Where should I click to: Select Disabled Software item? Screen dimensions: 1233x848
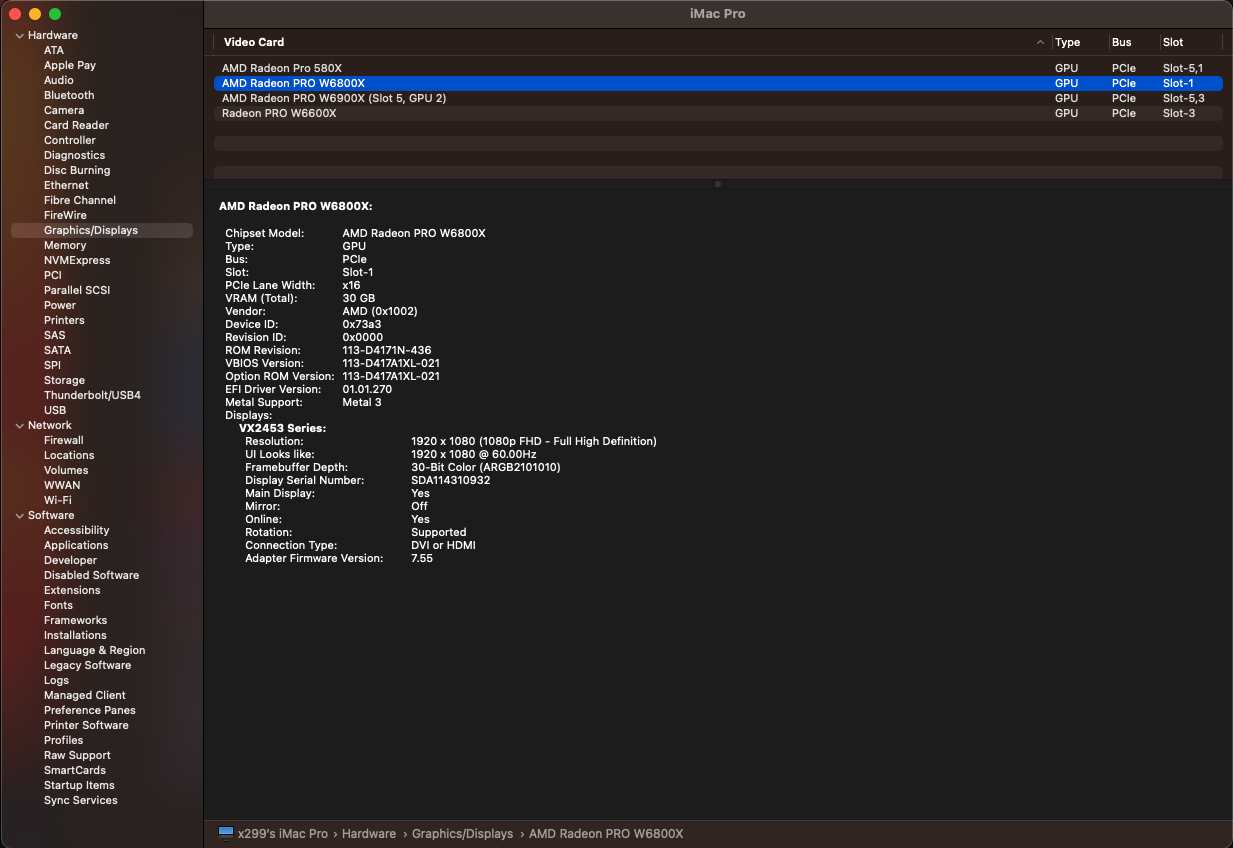point(92,575)
